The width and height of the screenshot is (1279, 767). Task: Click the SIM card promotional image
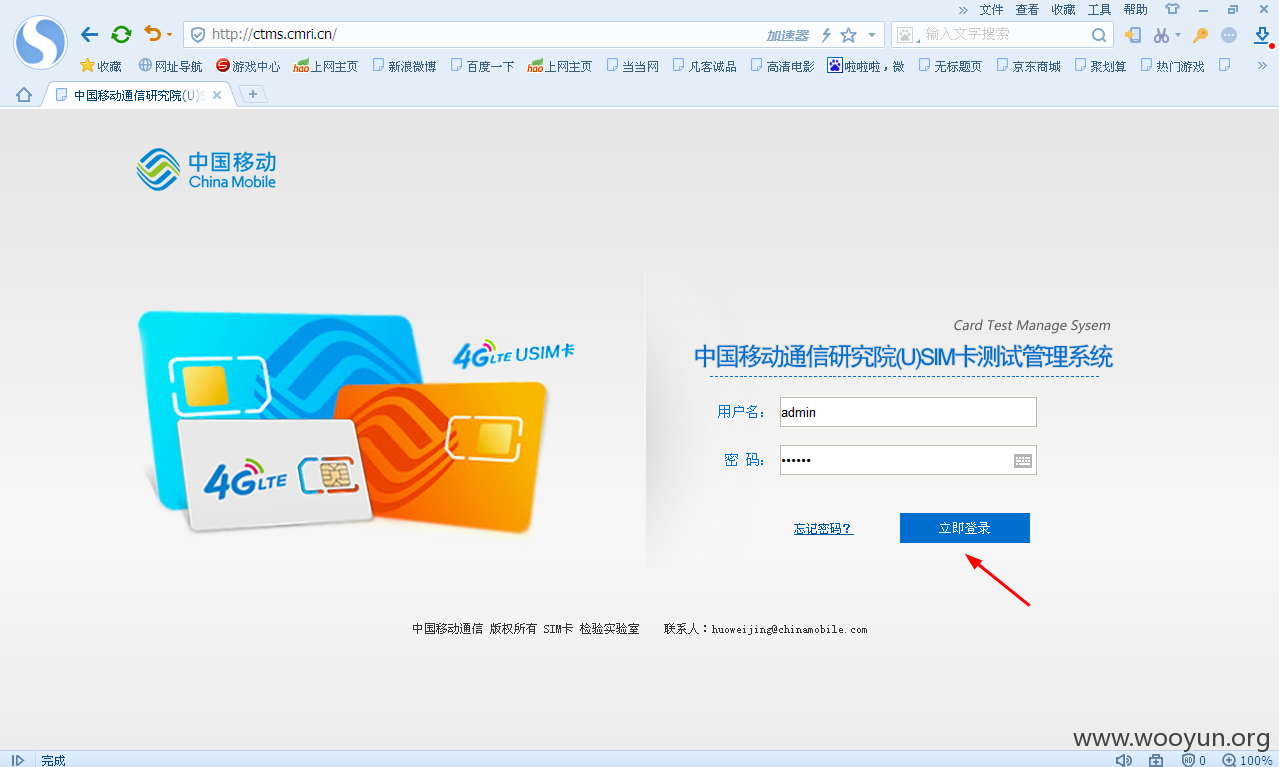[x=356, y=422]
